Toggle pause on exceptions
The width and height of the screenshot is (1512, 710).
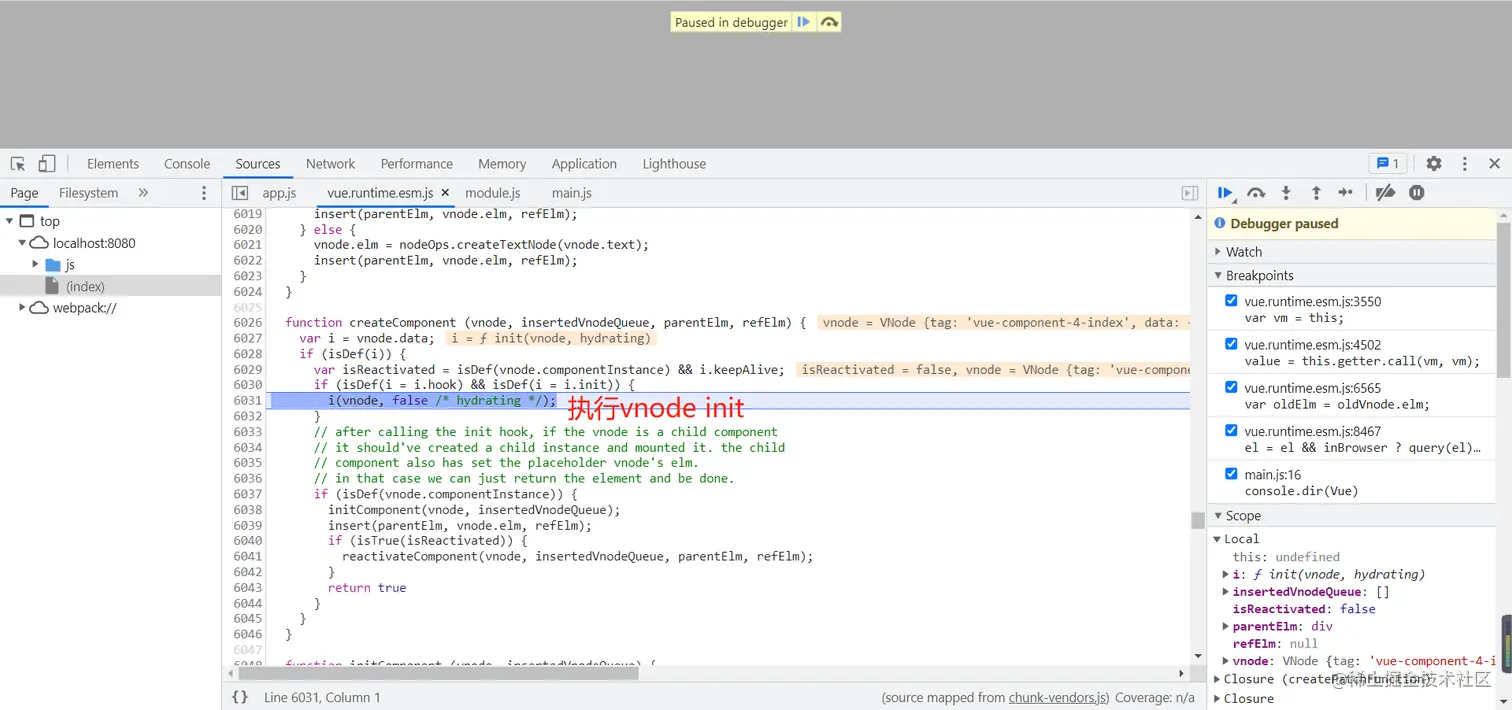pyautogui.click(x=1417, y=193)
